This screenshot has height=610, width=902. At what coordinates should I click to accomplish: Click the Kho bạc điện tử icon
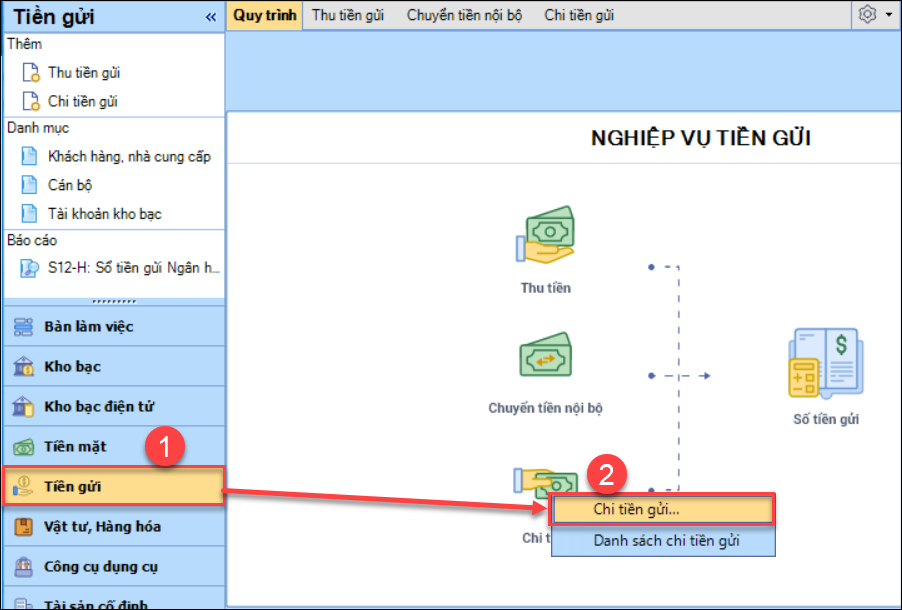coord(24,407)
